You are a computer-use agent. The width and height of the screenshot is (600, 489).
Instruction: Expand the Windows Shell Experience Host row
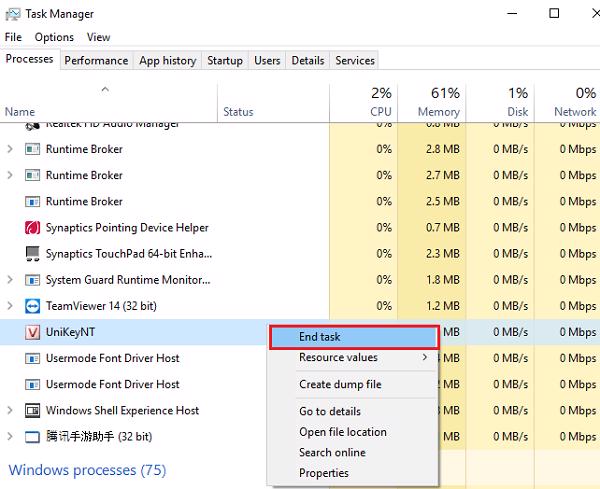tap(10, 410)
